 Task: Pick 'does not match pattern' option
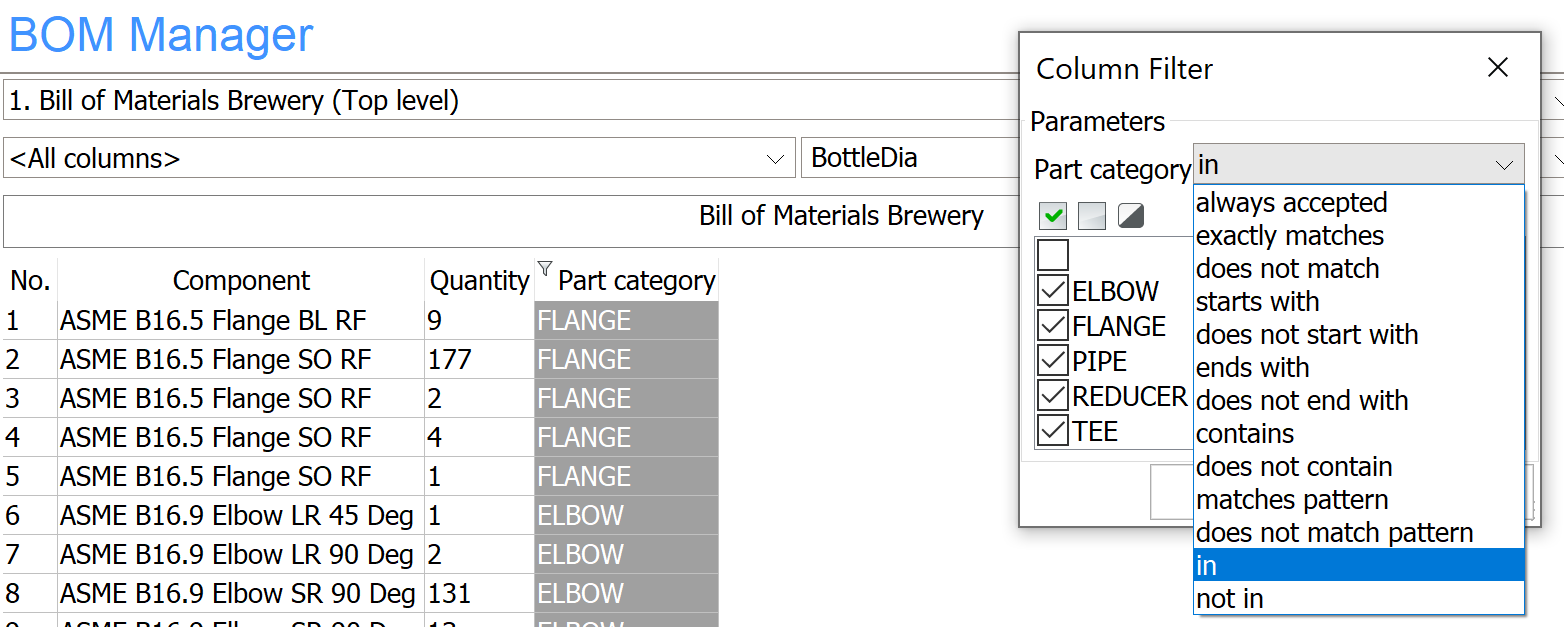point(1334,533)
